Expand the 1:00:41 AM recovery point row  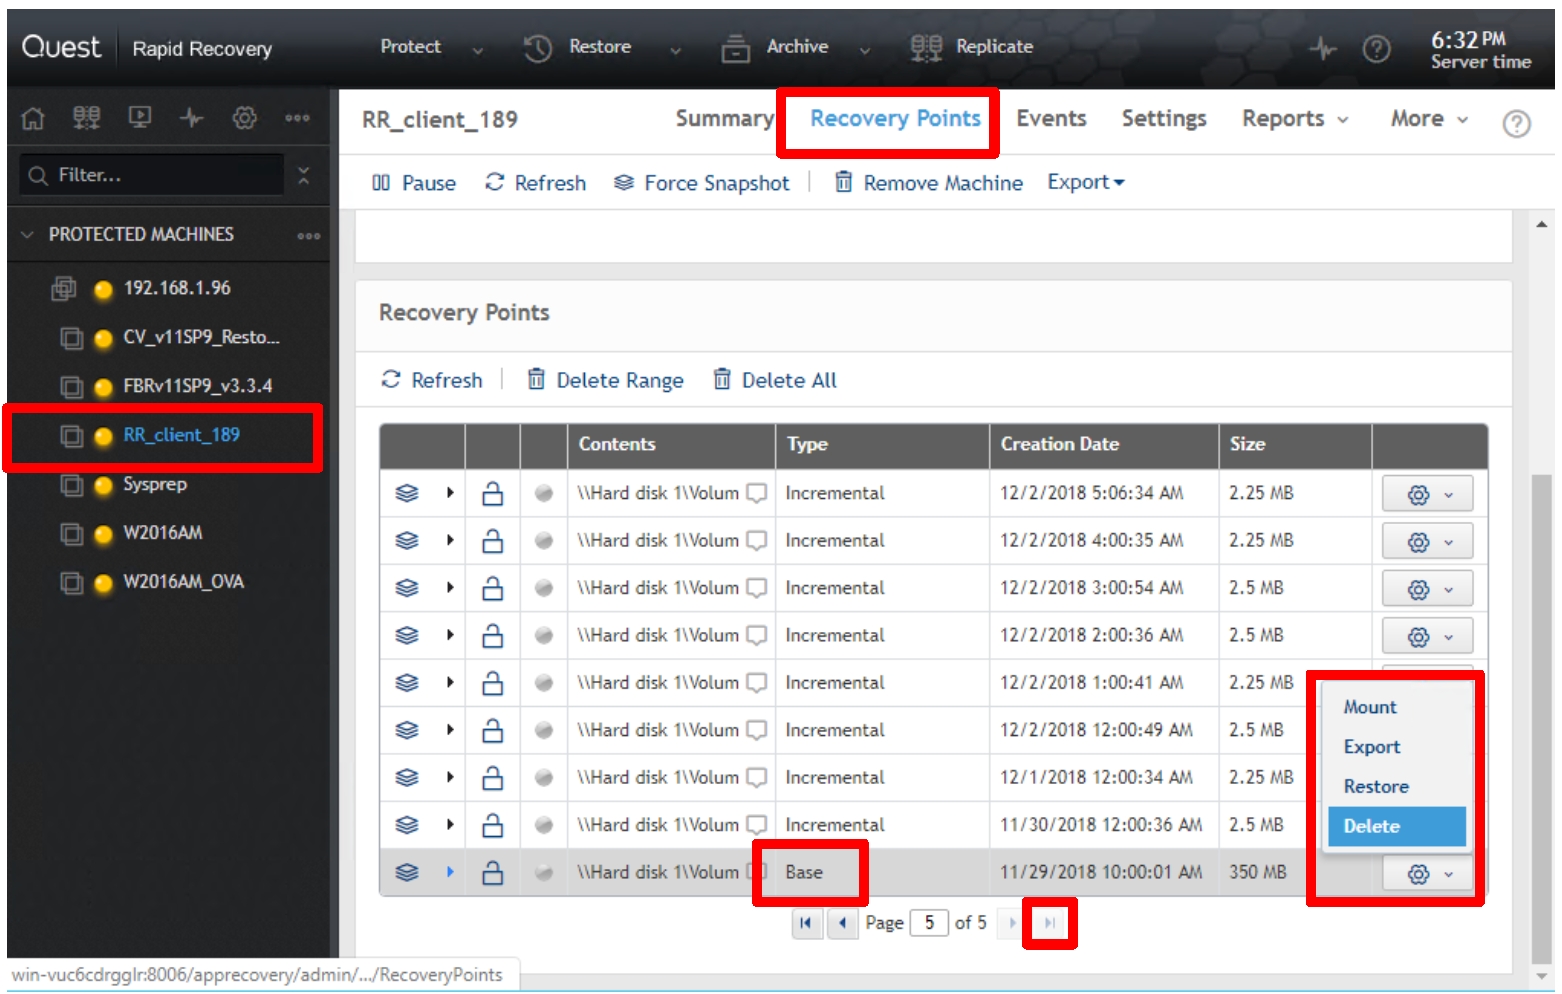point(450,683)
